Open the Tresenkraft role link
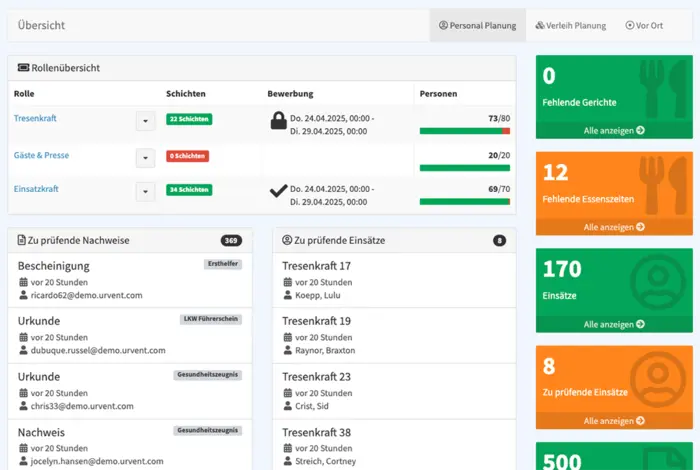The height and width of the screenshot is (470, 700). pos(35,118)
